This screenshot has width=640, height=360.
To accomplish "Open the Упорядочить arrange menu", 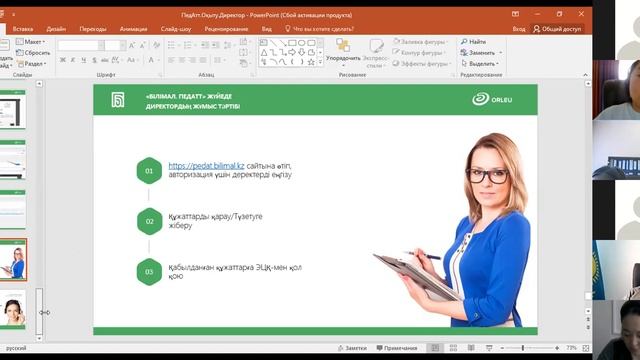I will pyautogui.click(x=343, y=52).
